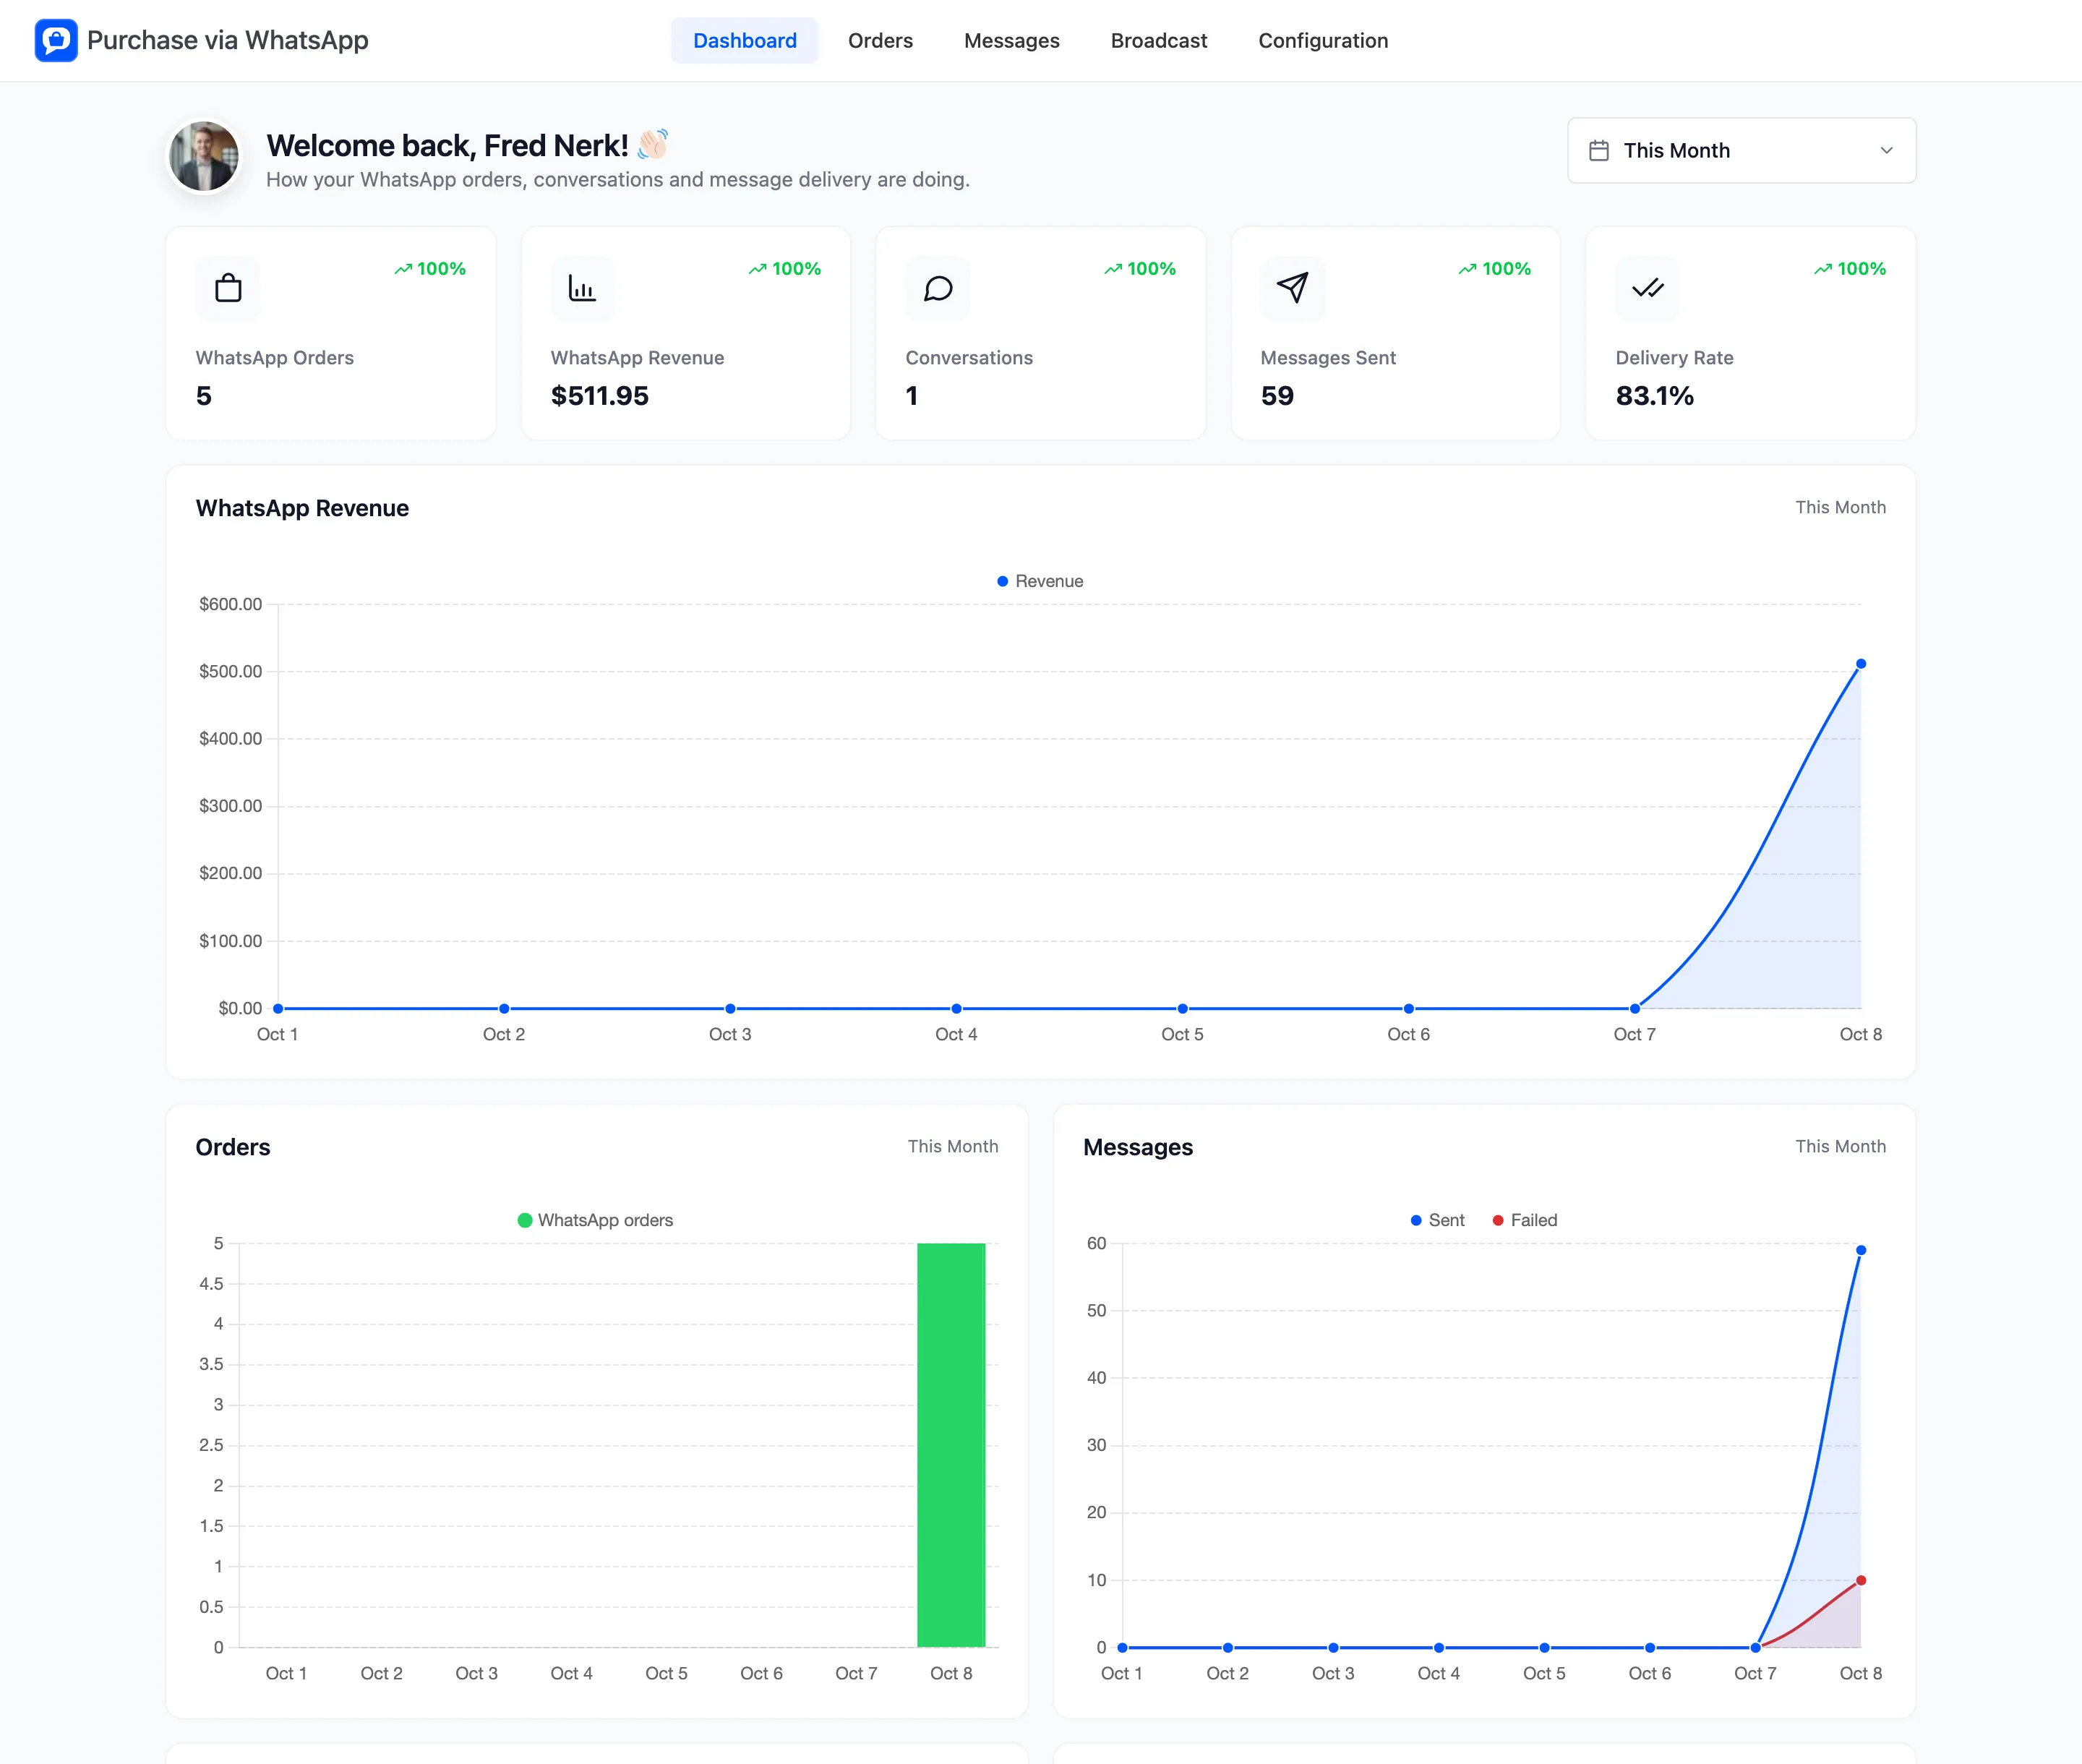
Task: Click the Oct 4 revenue data point
Action: (x=956, y=1008)
